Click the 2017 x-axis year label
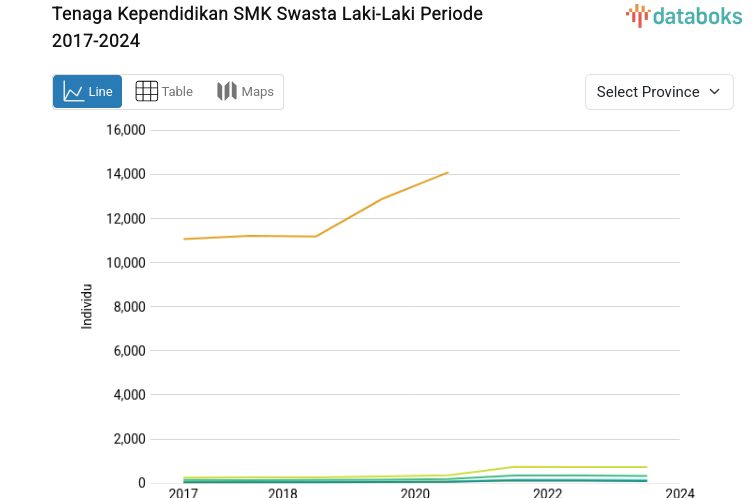 pyautogui.click(x=184, y=492)
